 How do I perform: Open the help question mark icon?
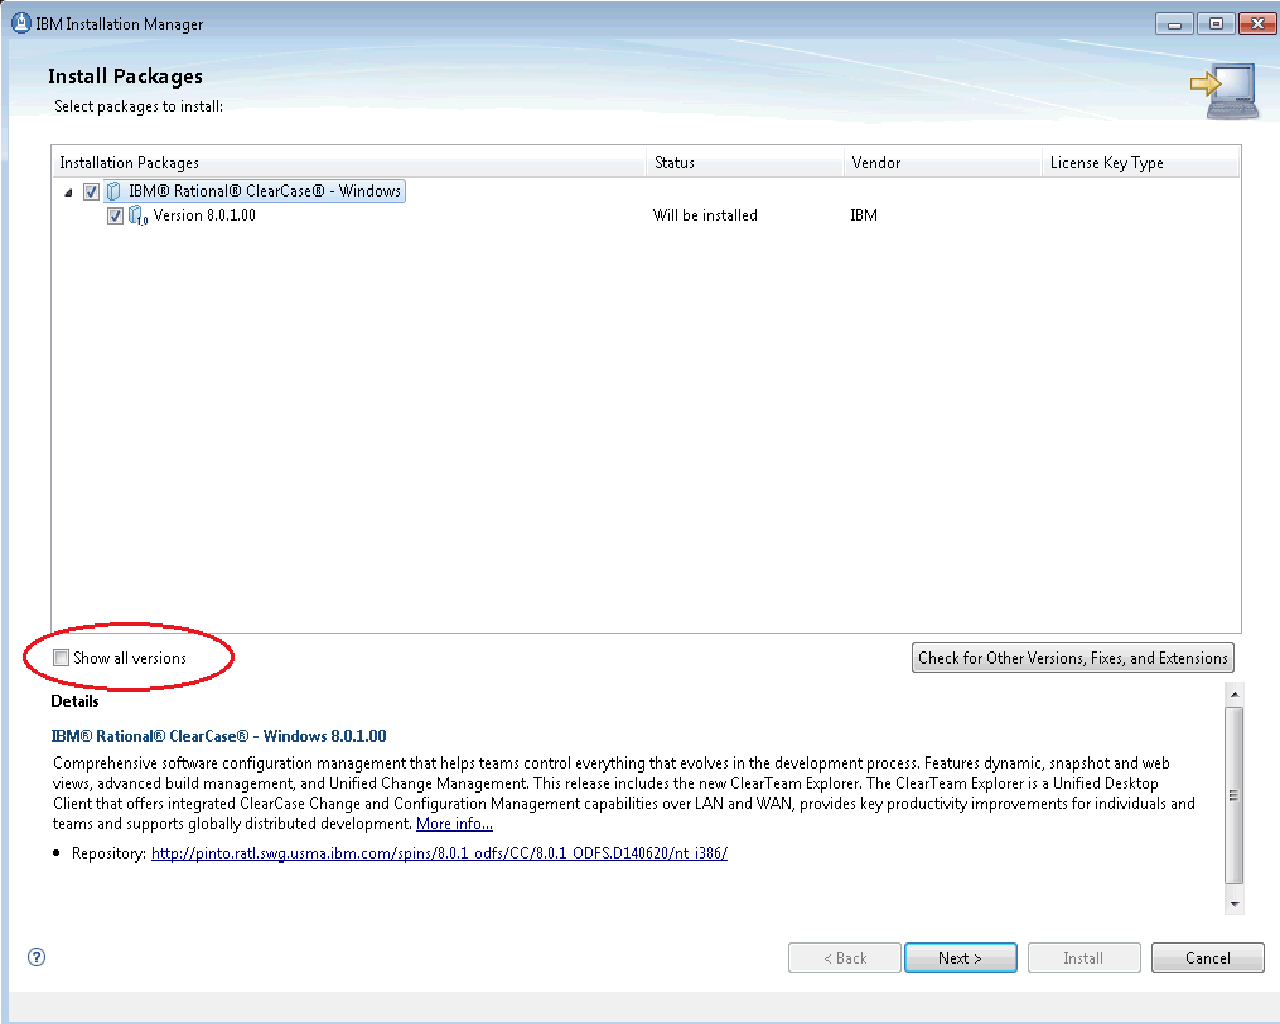pos(37,957)
